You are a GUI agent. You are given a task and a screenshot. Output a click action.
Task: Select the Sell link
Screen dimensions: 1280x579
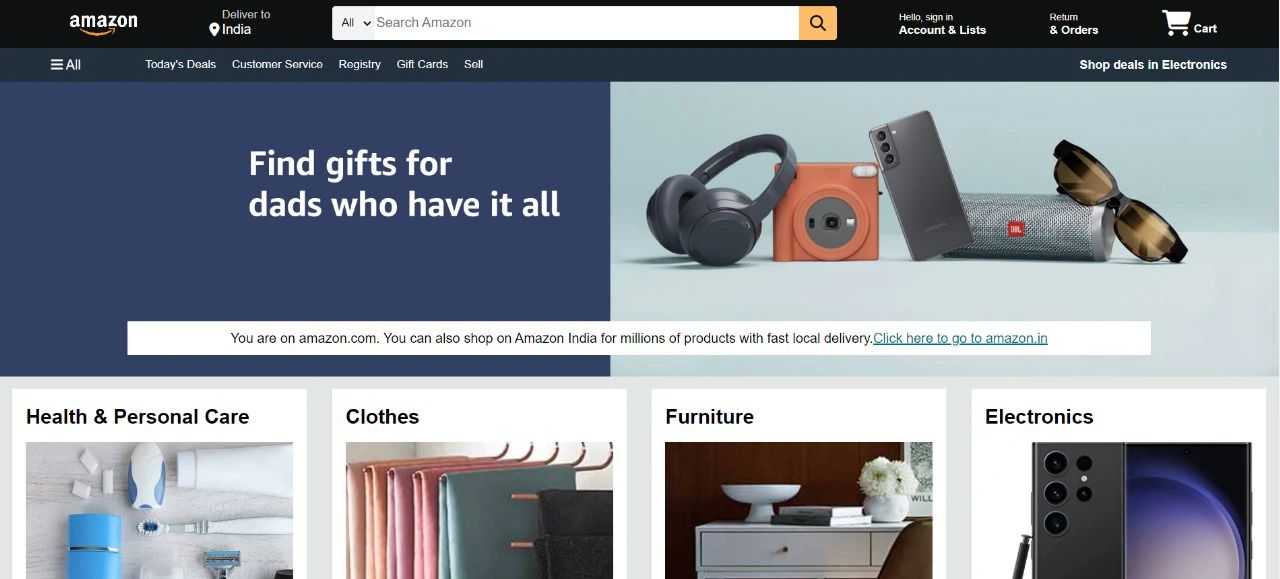click(x=473, y=64)
